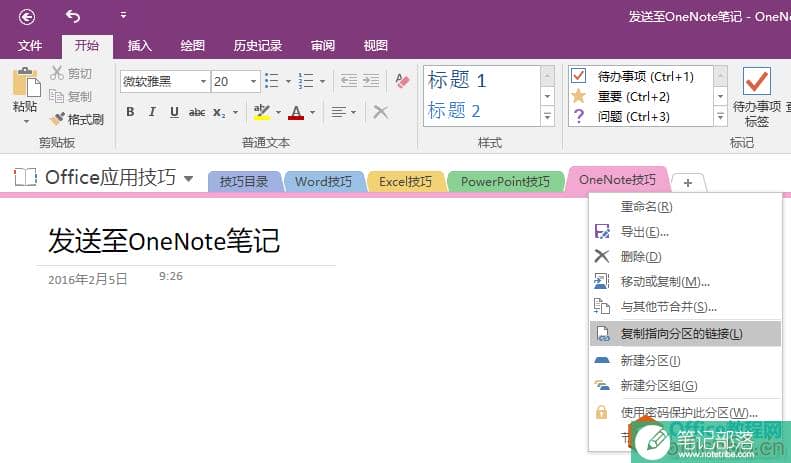Choose 与其他节合并(S)... in context menu

[x=685, y=306]
